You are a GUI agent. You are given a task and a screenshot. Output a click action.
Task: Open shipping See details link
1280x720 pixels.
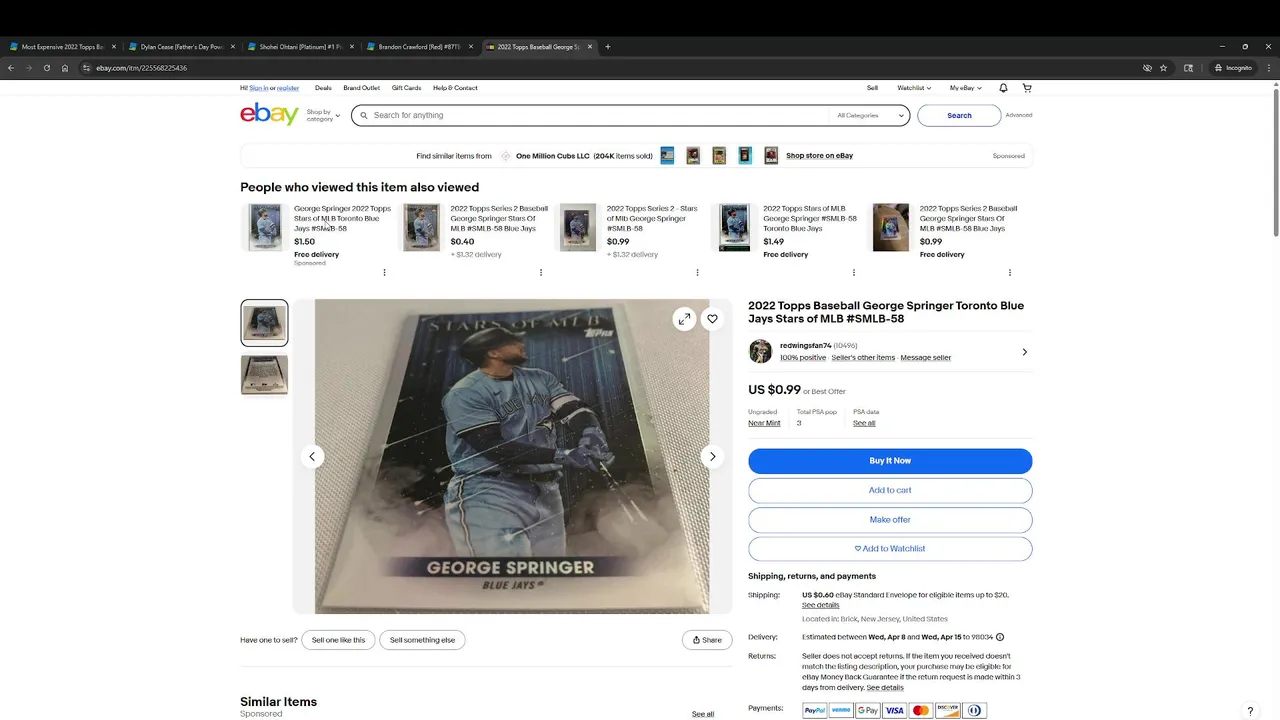(820, 605)
